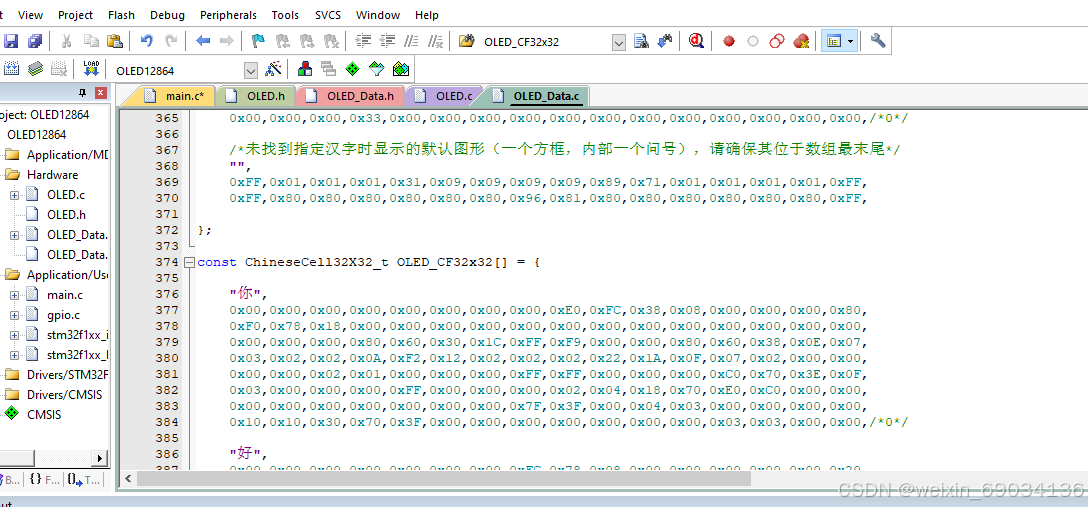Click editor horizontal scrollbar left arrow
The height and width of the screenshot is (507, 1088).
click(128, 479)
